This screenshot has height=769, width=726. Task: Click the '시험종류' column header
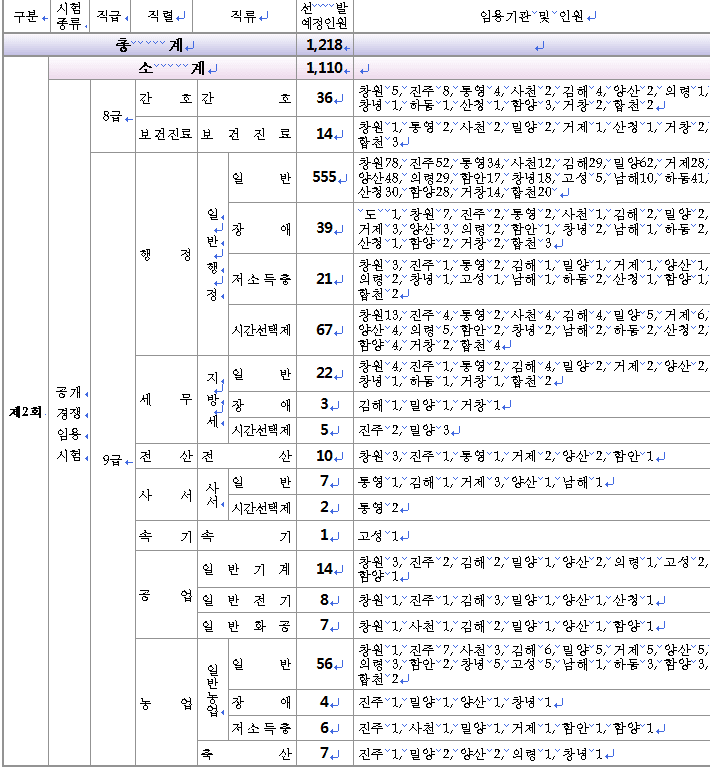[70, 16]
